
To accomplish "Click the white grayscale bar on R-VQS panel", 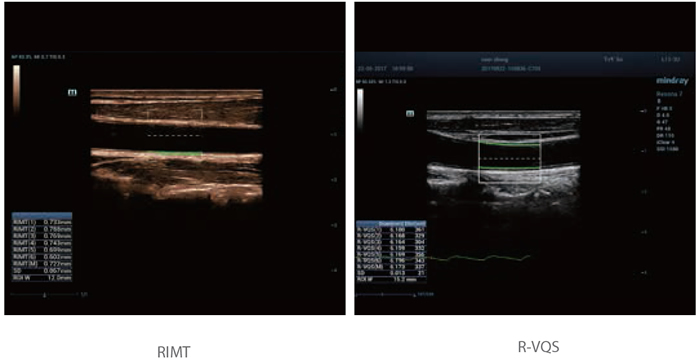I will click(360, 109).
